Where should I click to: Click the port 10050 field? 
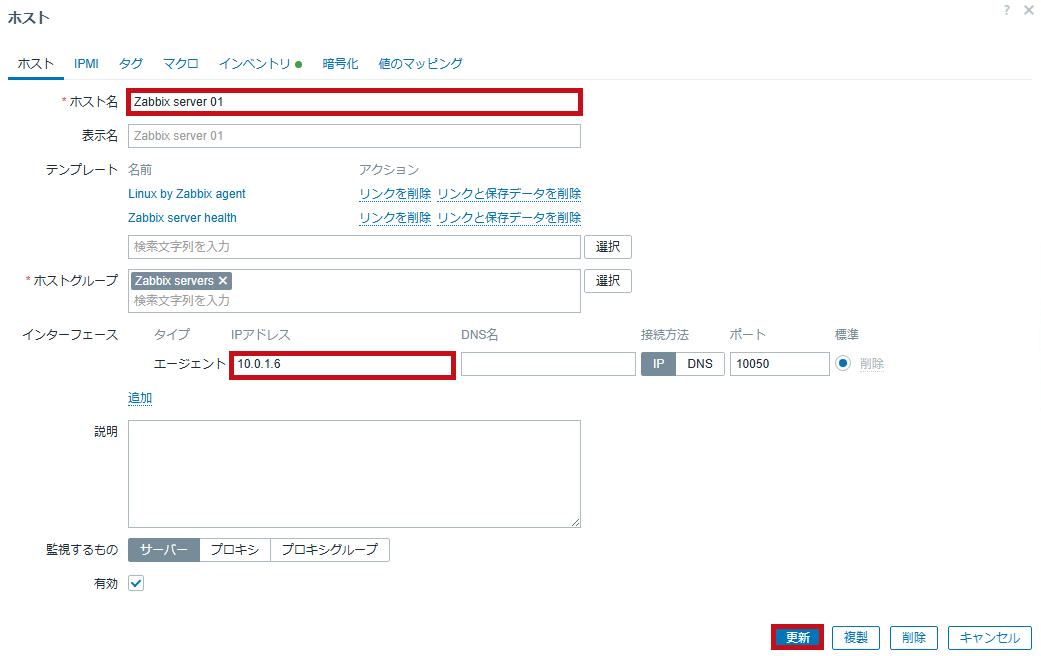click(779, 364)
